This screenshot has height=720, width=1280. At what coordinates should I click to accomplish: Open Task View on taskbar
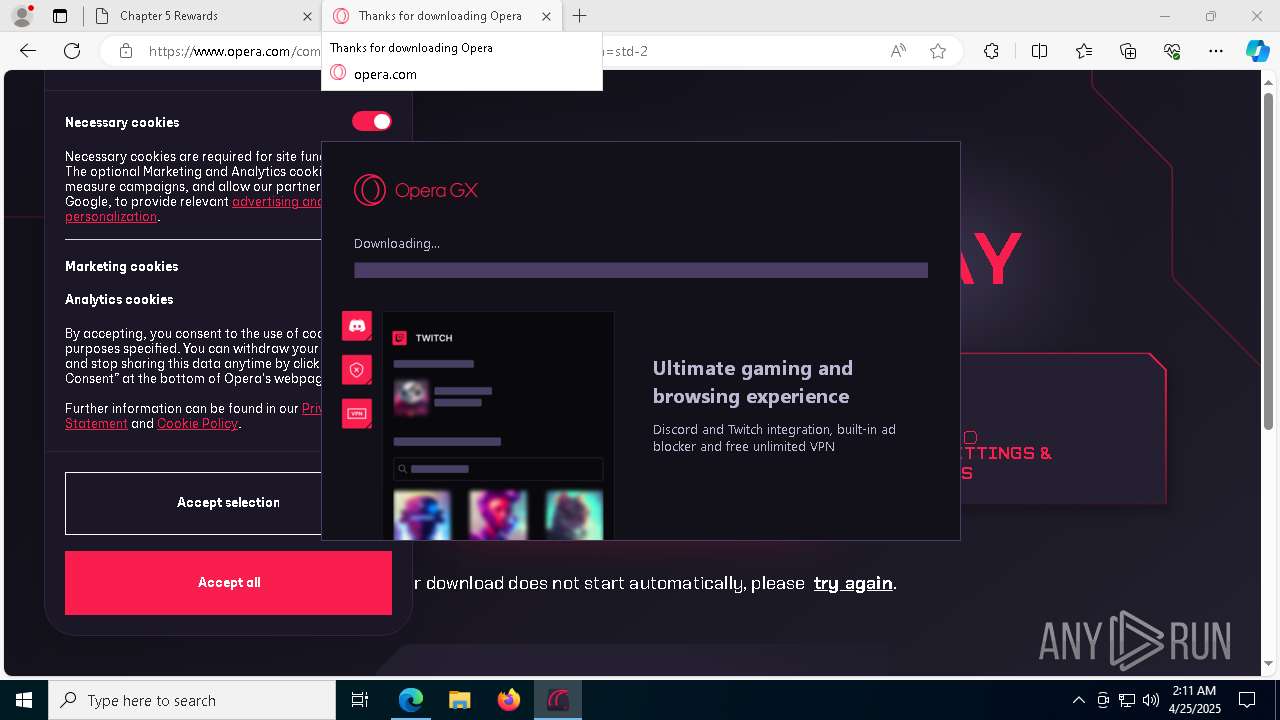360,700
